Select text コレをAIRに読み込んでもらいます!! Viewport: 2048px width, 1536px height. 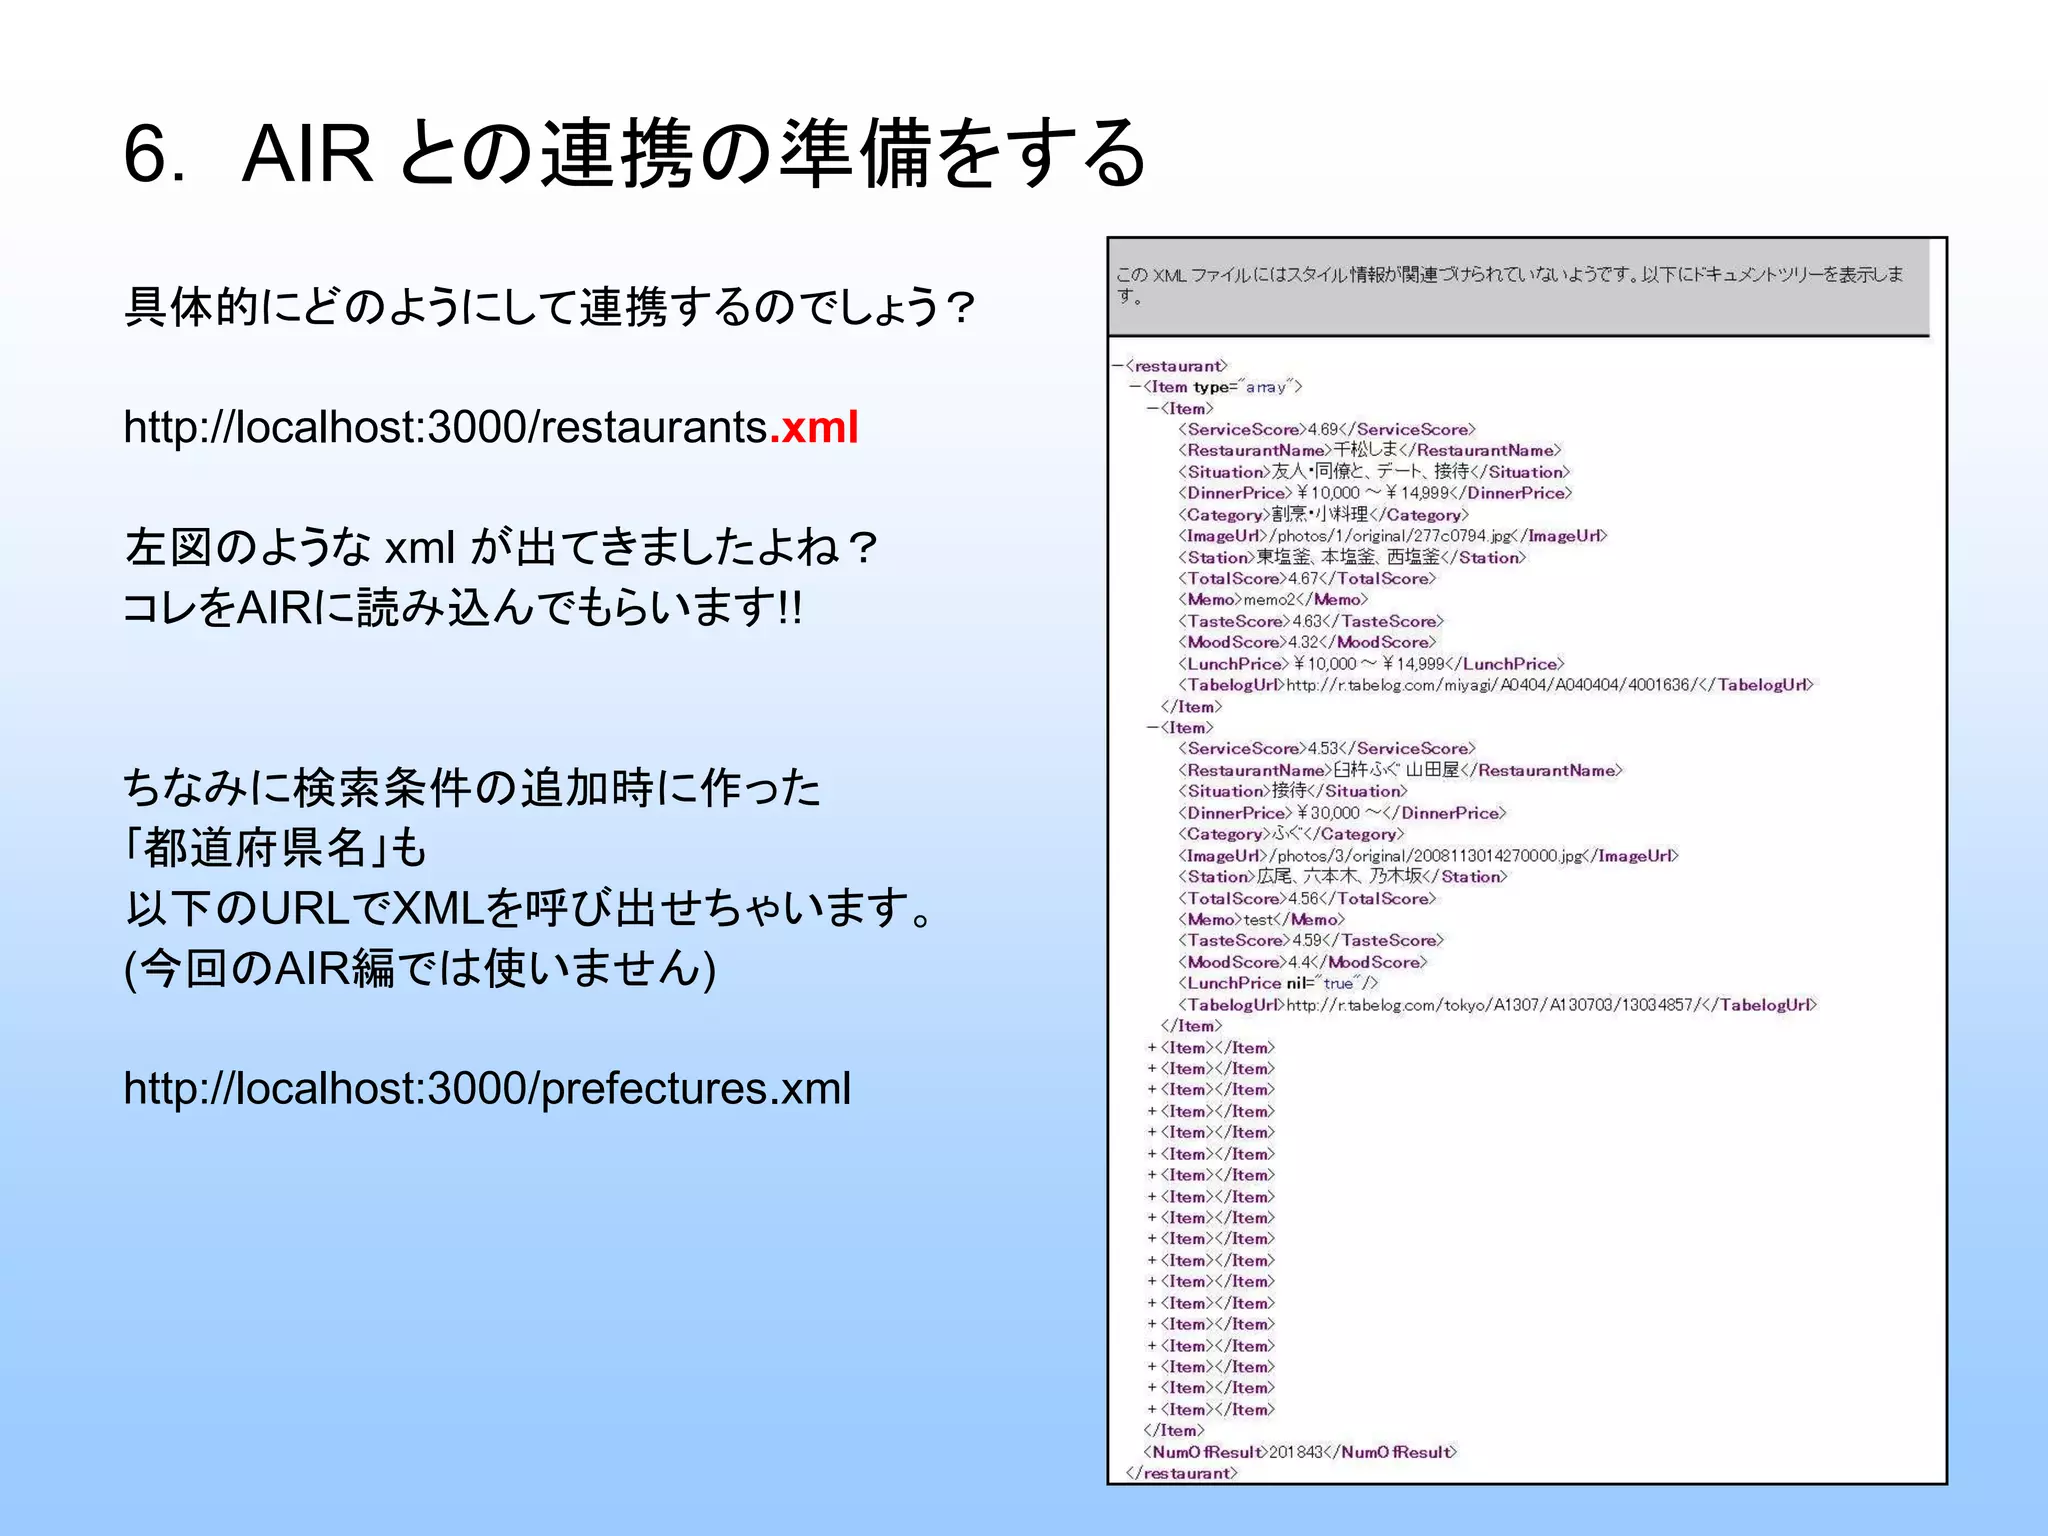(x=462, y=608)
